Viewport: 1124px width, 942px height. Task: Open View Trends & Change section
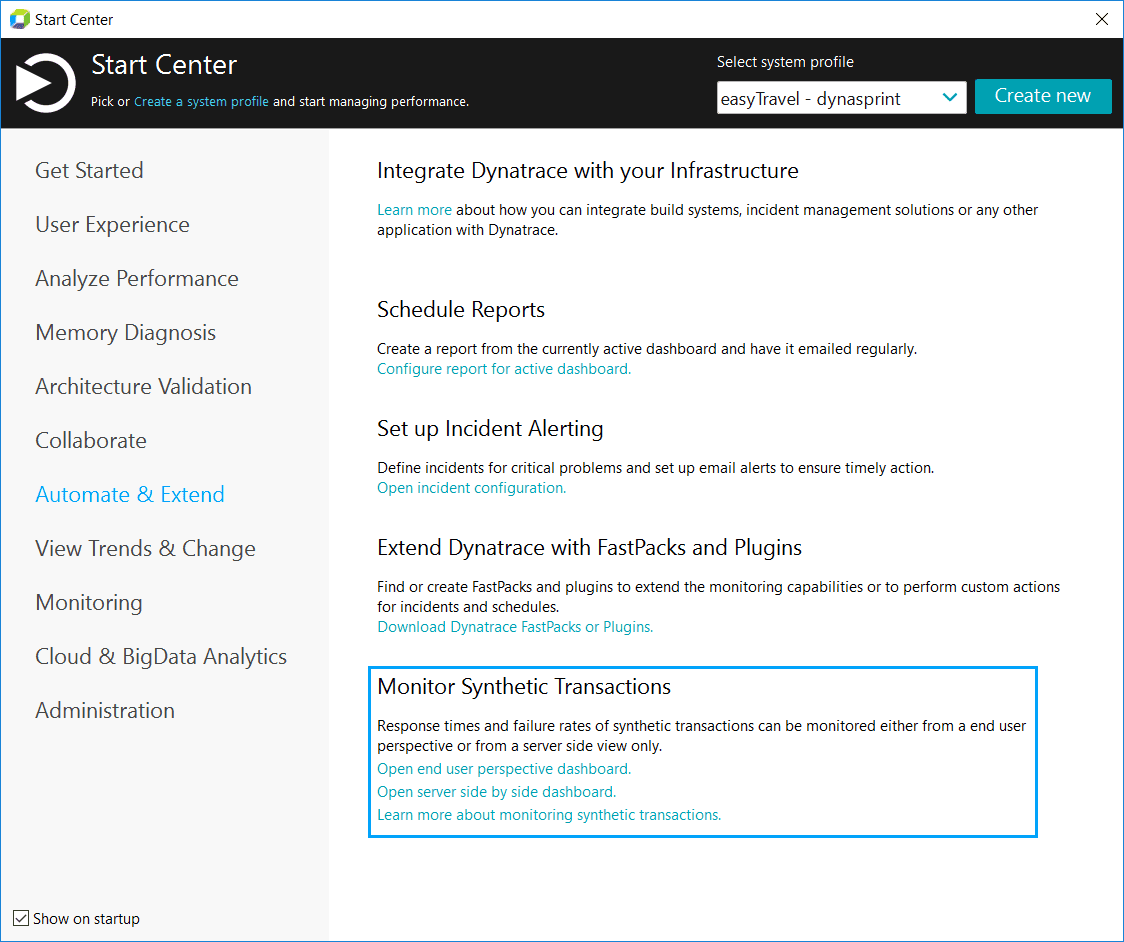[146, 548]
